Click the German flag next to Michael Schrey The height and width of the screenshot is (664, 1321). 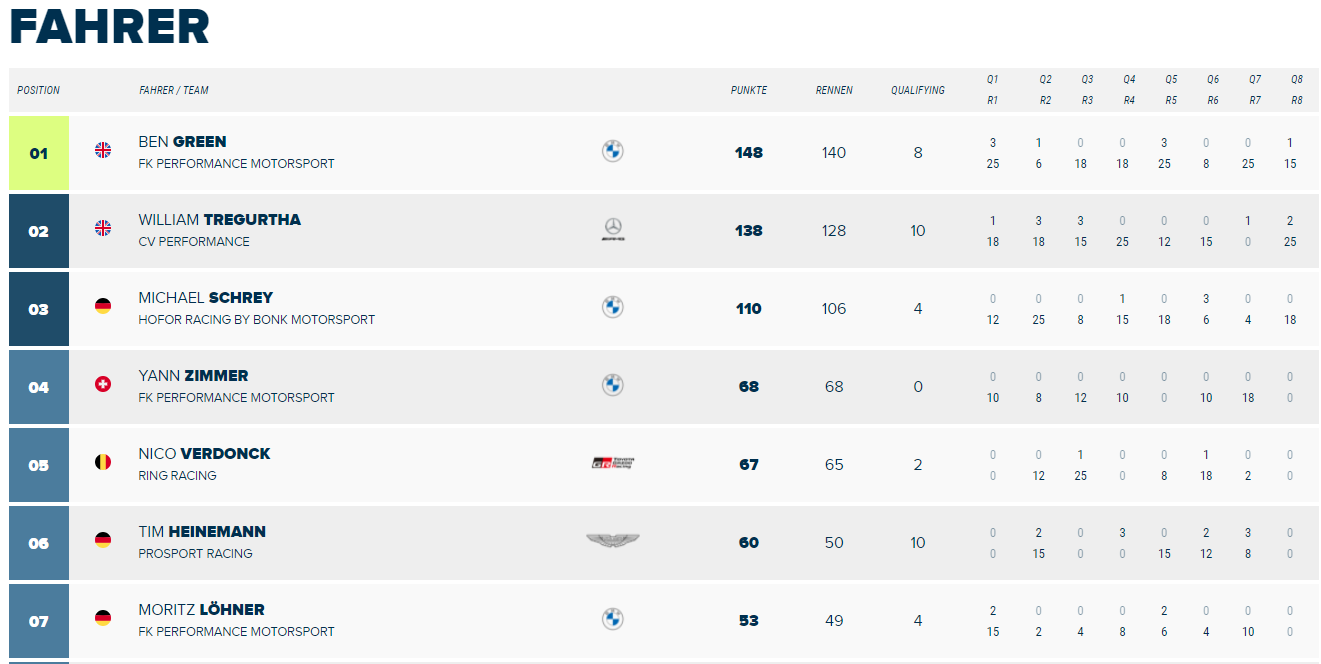(103, 306)
